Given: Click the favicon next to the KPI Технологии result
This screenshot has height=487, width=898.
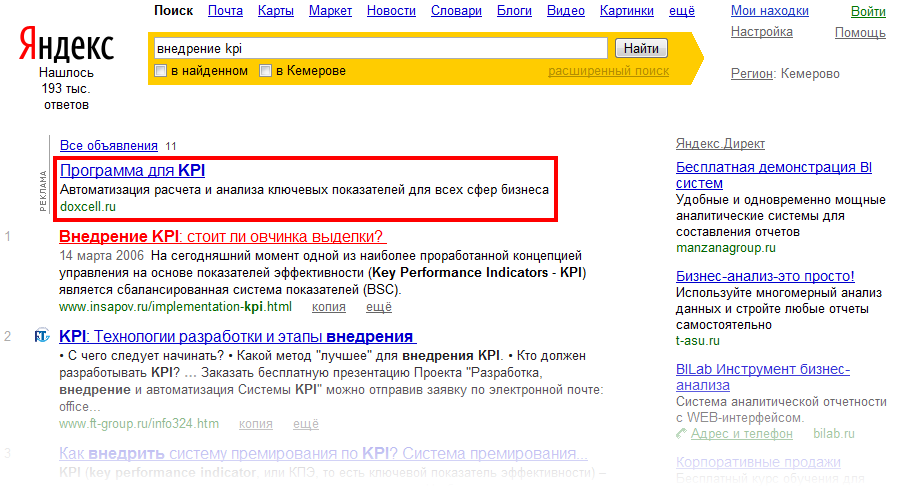Looking at the screenshot, I should [42, 336].
